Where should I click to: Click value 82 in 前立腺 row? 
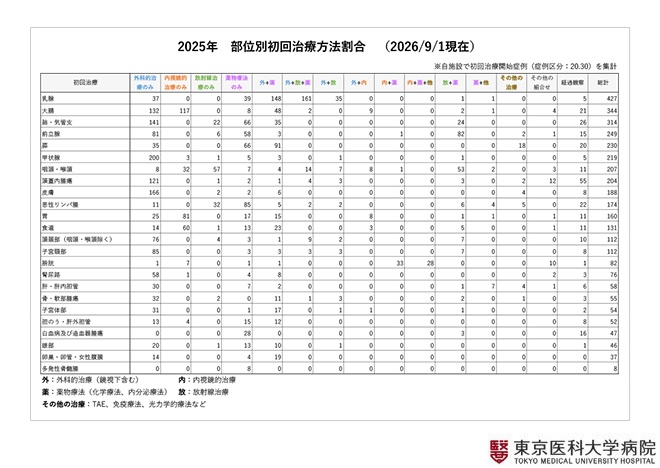[x=461, y=134]
